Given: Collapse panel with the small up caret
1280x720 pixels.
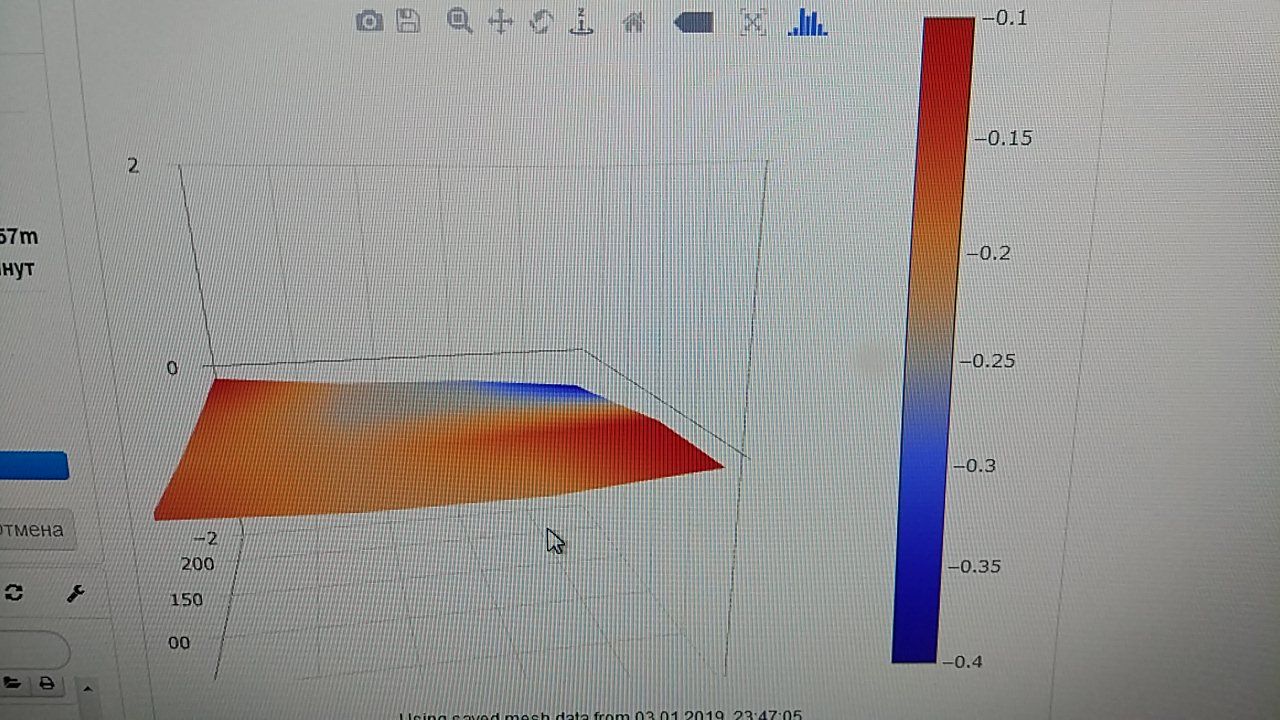Looking at the screenshot, I should 87,689.
